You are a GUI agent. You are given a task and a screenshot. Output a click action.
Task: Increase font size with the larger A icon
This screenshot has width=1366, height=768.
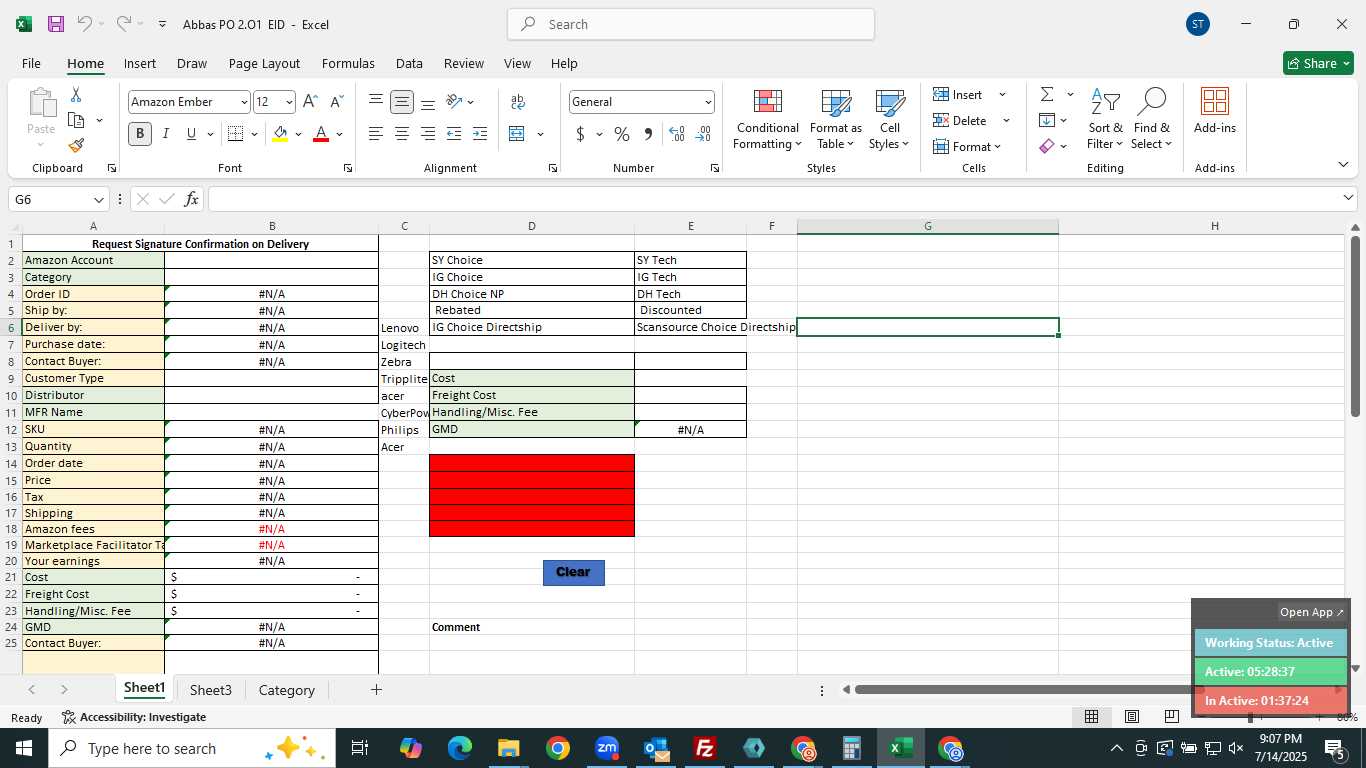310,101
